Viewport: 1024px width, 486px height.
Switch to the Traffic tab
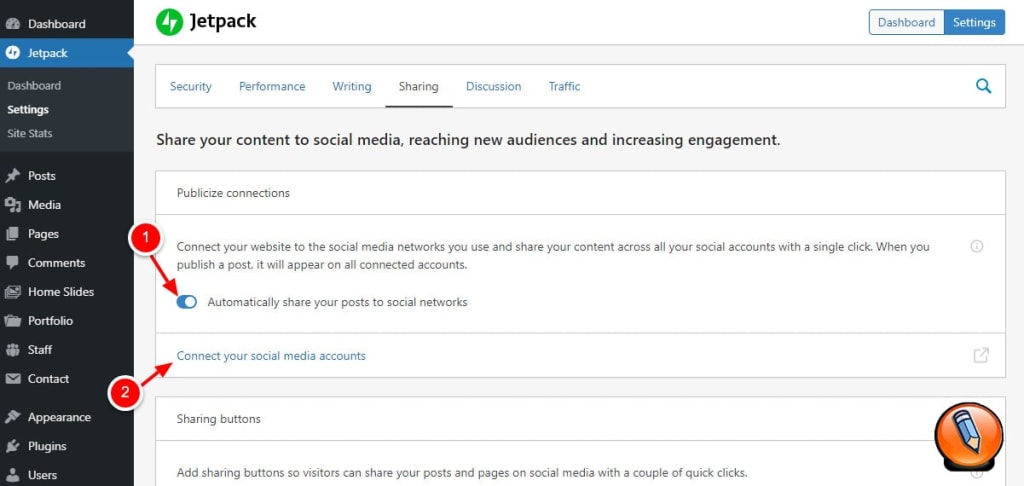tap(564, 86)
